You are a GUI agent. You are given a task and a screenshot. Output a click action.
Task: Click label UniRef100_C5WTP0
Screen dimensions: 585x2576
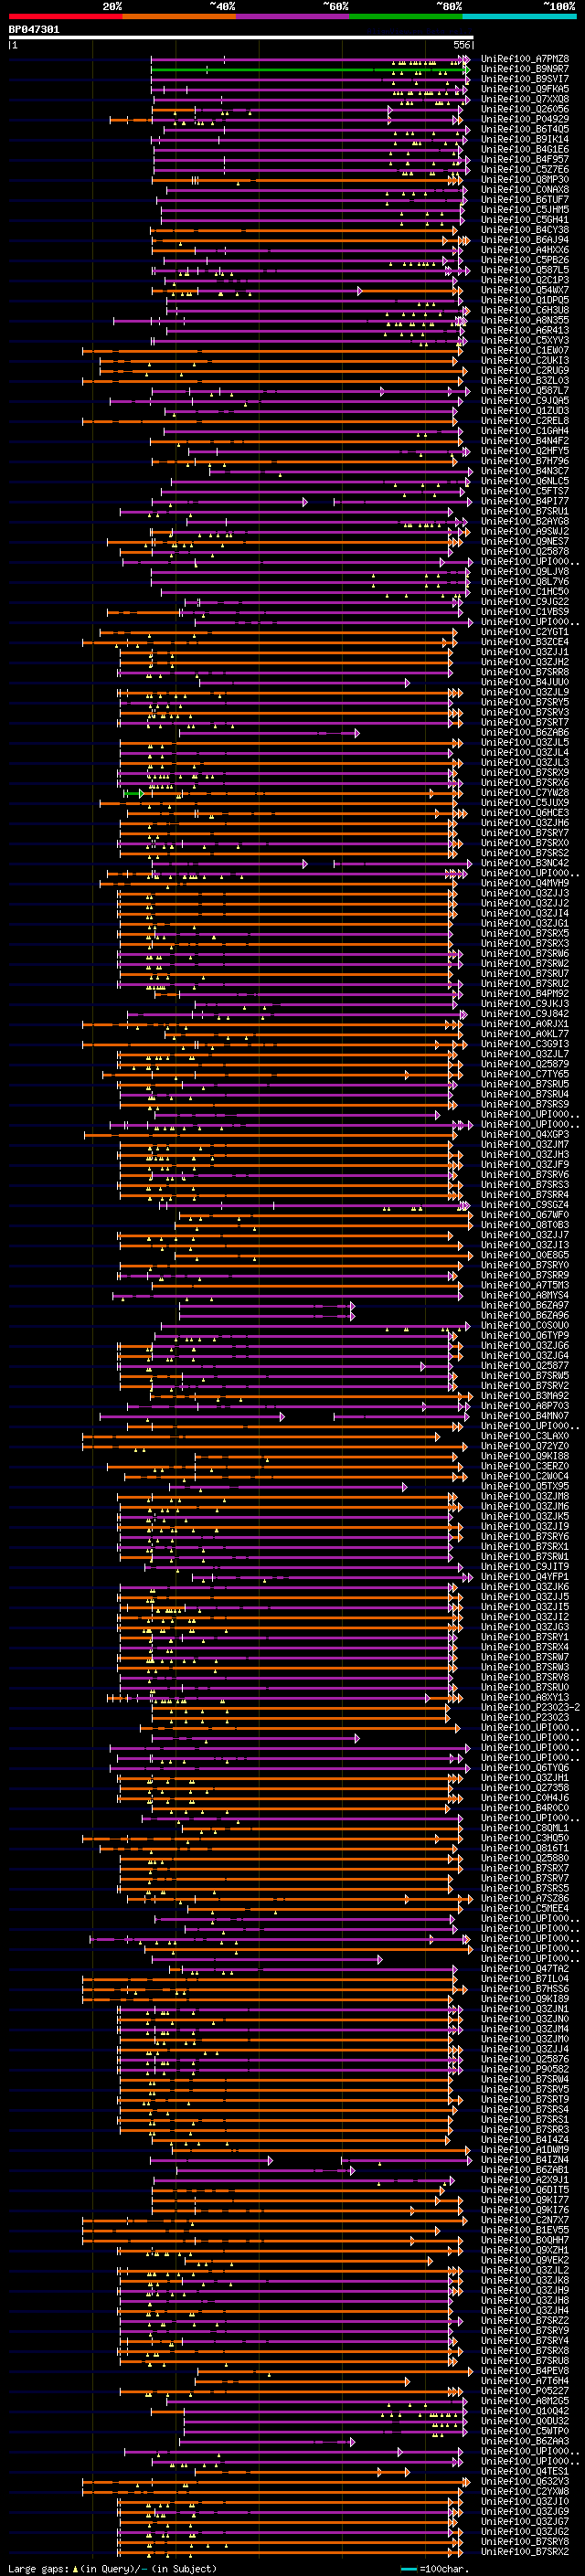[x=525, y=2430]
